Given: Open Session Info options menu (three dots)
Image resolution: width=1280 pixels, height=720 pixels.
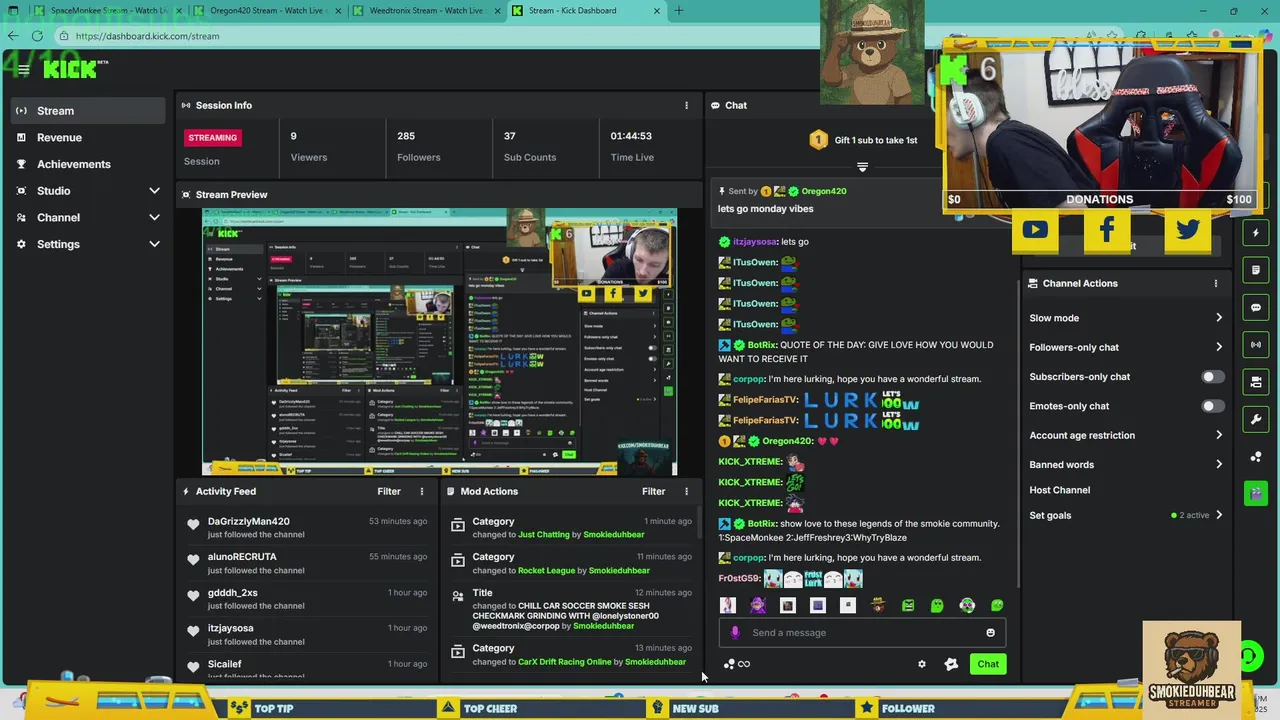Looking at the screenshot, I should point(686,105).
